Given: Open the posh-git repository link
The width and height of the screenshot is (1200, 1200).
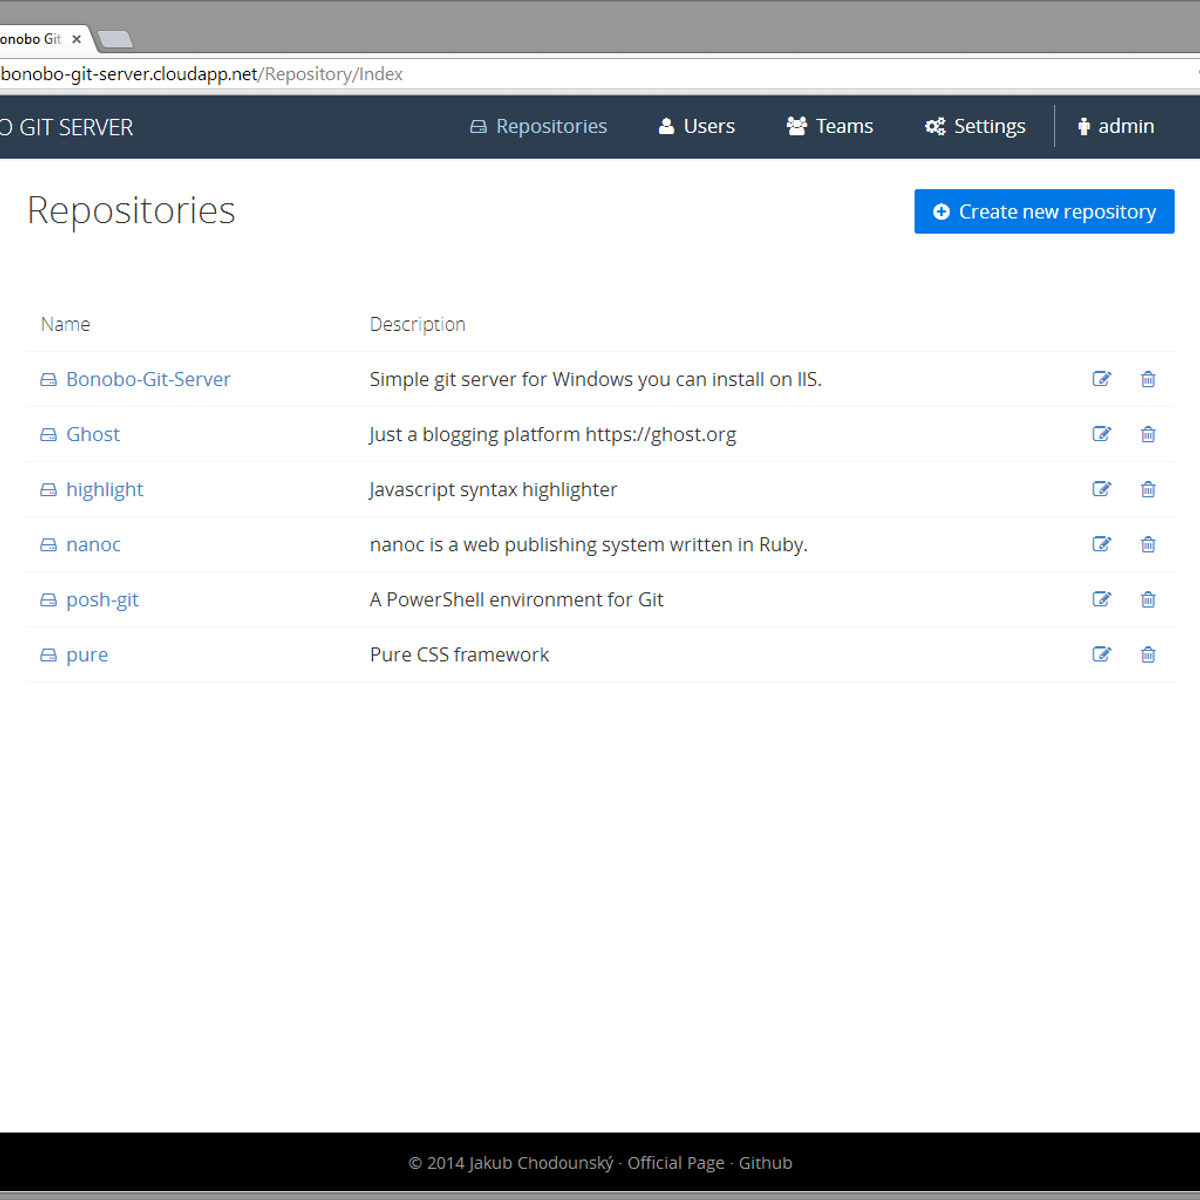Looking at the screenshot, I should pos(102,599).
